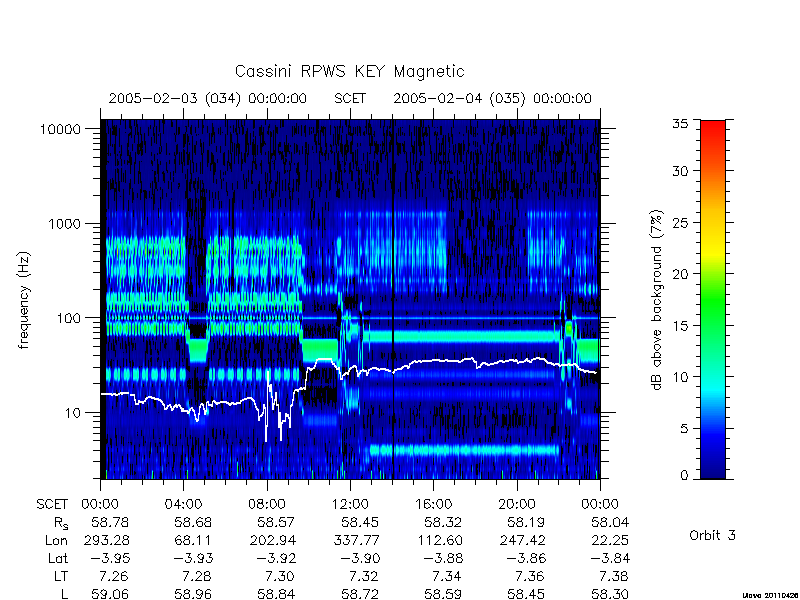Click the Lon value '22.25'
This screenshot has width=800, height=600.
click(x=610, y=540)
